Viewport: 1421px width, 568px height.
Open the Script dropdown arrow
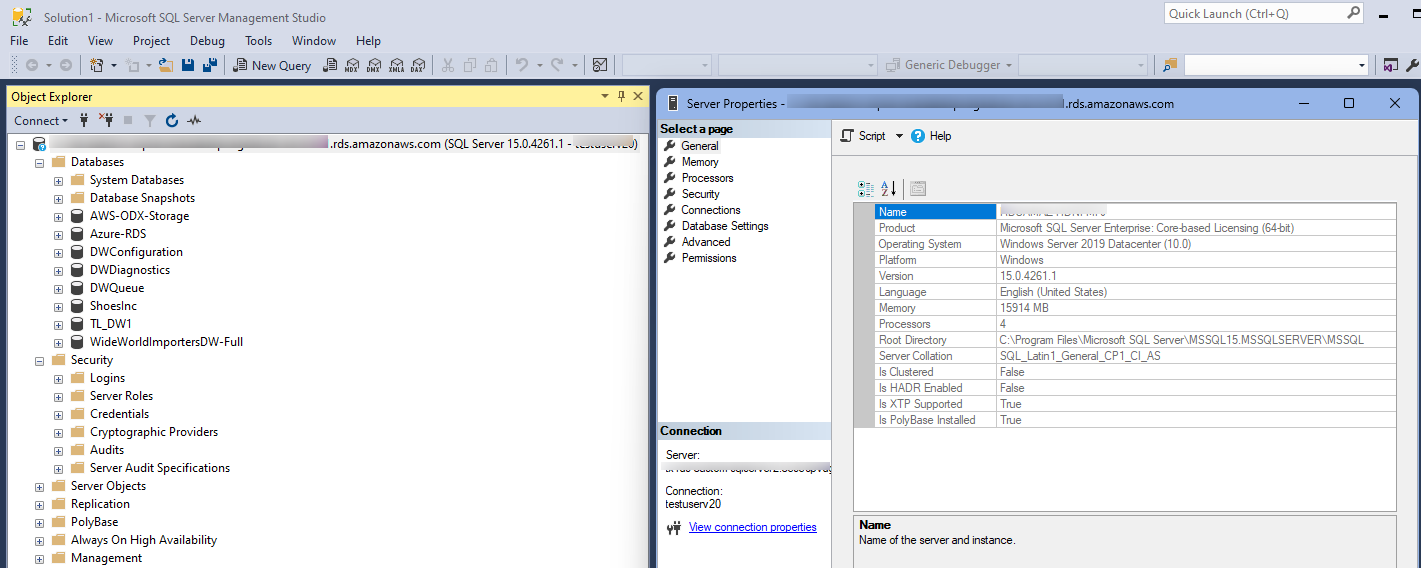899,136
